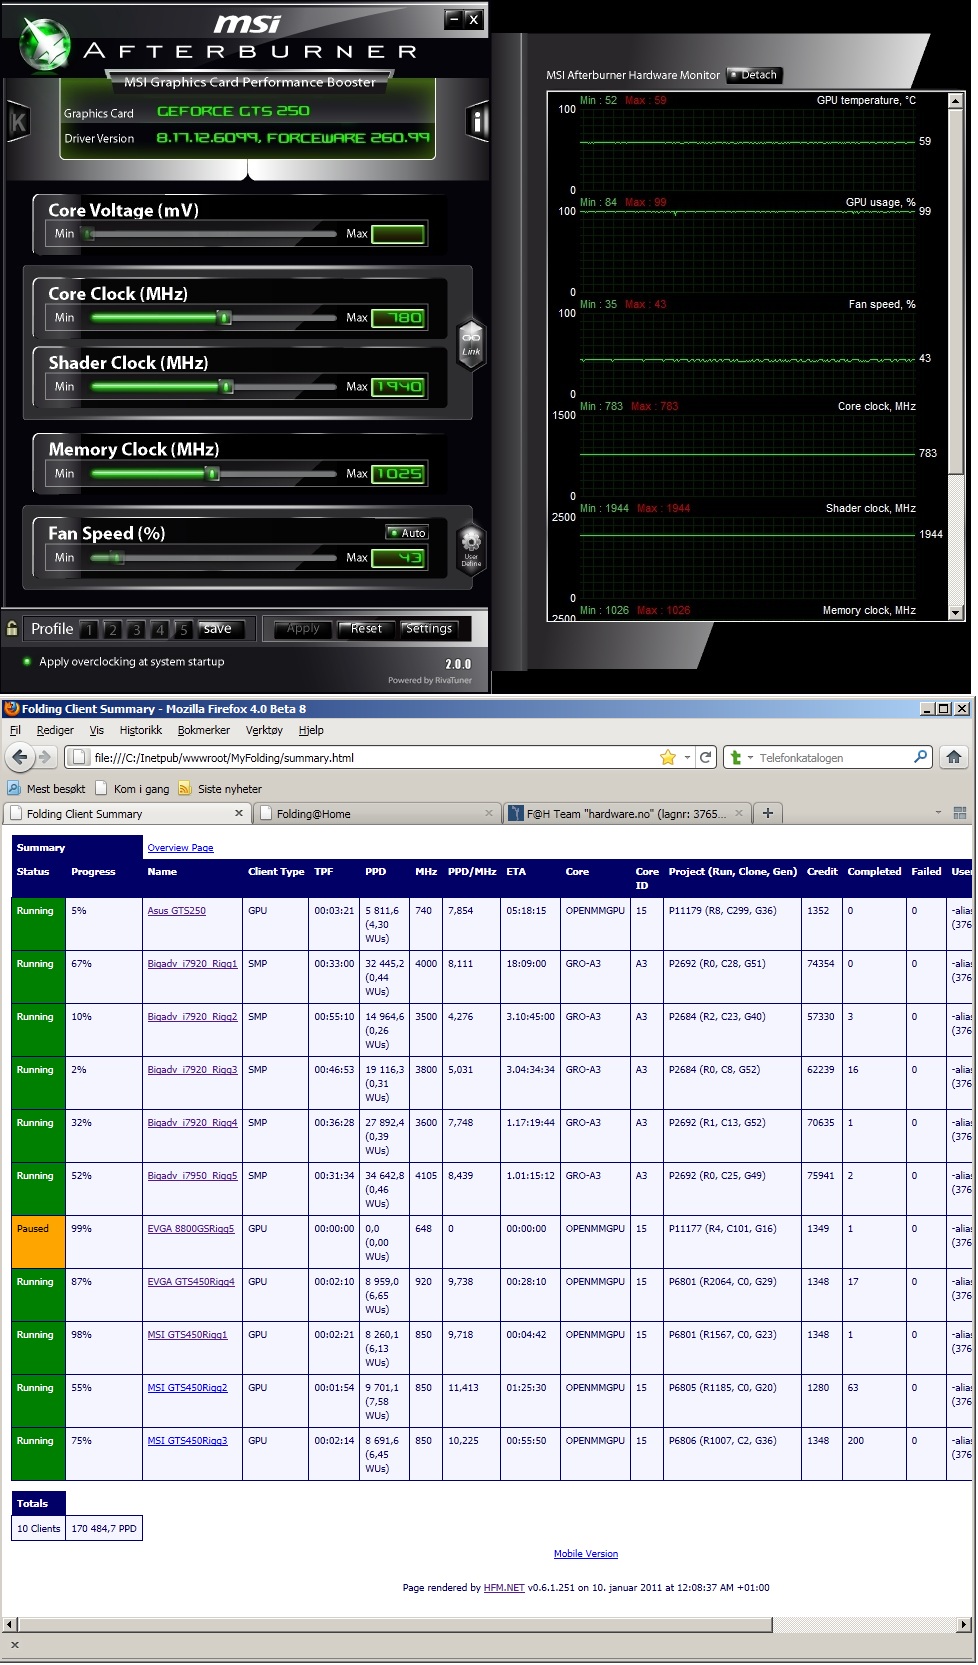Switch to the Folding@Home tab
978x1665 pixels.
pyautogui.click(x=375, y=813)
